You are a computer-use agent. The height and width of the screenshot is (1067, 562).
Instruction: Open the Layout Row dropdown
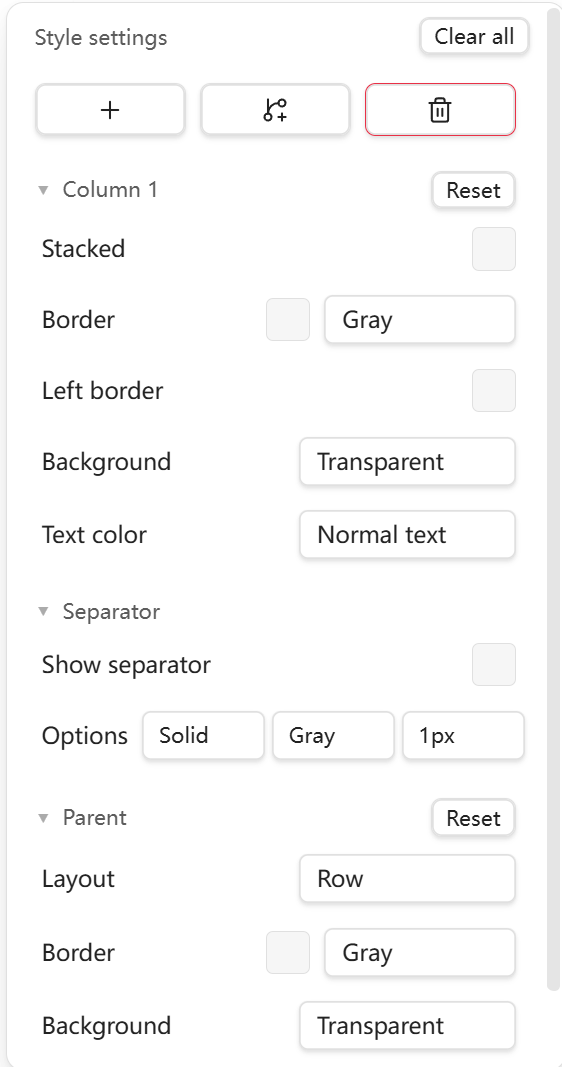coord(408,879)
